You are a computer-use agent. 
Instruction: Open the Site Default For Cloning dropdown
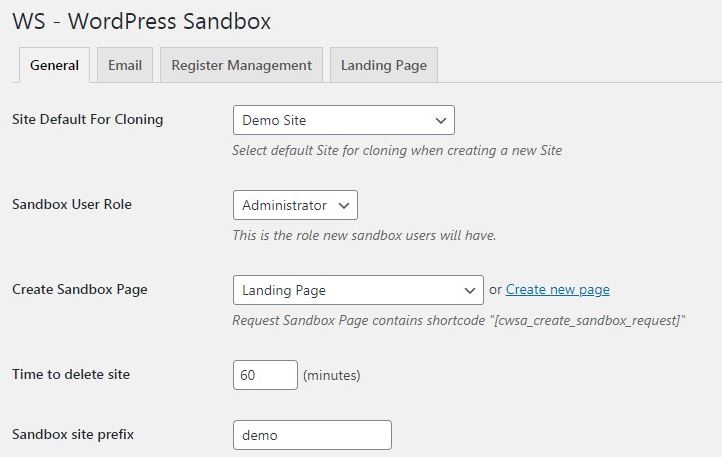pyautogui.click(x=344, y=120)
